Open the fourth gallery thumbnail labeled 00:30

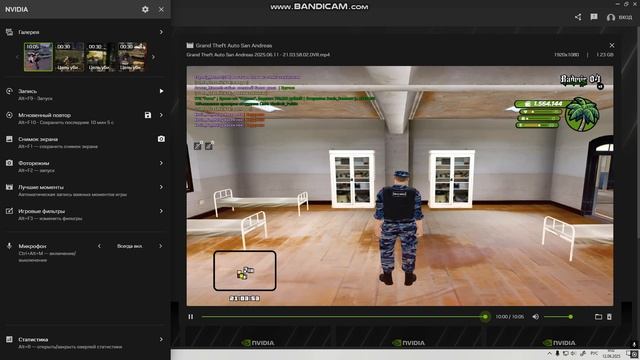coord(132,57)
